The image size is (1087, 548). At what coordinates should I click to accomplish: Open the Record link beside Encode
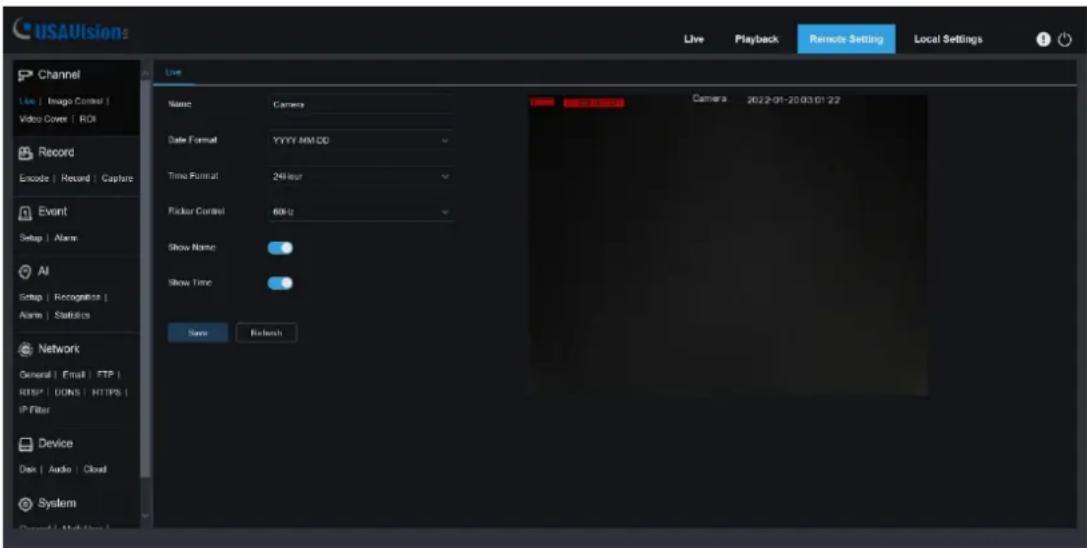pos(74,179)
